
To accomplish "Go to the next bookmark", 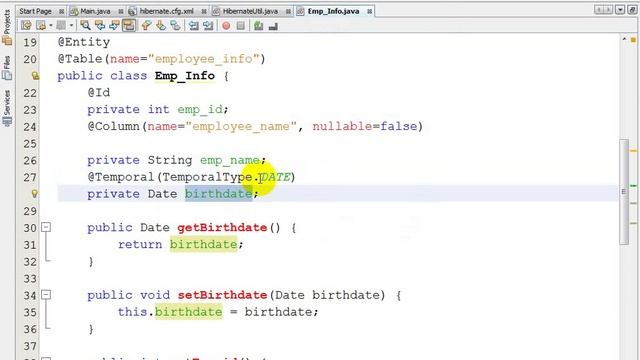I will pos(161,26).
